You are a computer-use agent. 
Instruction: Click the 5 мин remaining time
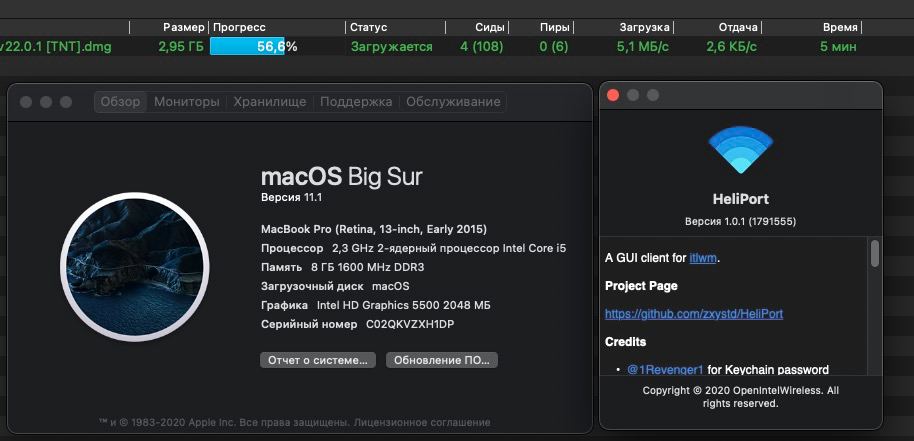coord(838,47)
